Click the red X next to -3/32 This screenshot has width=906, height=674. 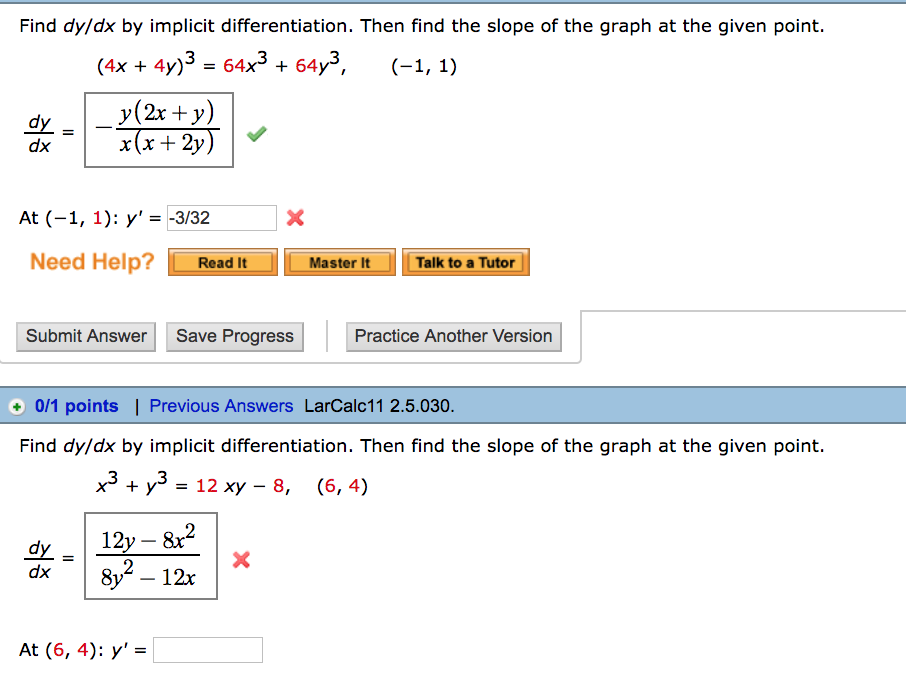[296, 217]
